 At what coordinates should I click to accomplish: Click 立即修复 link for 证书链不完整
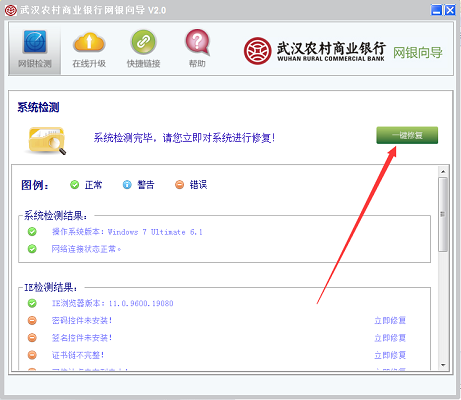pos(390,355)
